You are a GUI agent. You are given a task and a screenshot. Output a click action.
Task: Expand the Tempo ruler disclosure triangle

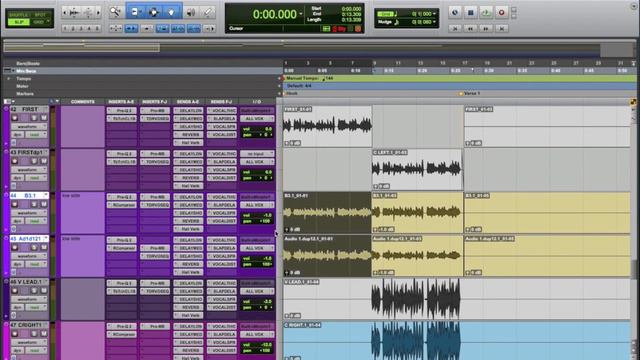(9, 78)
